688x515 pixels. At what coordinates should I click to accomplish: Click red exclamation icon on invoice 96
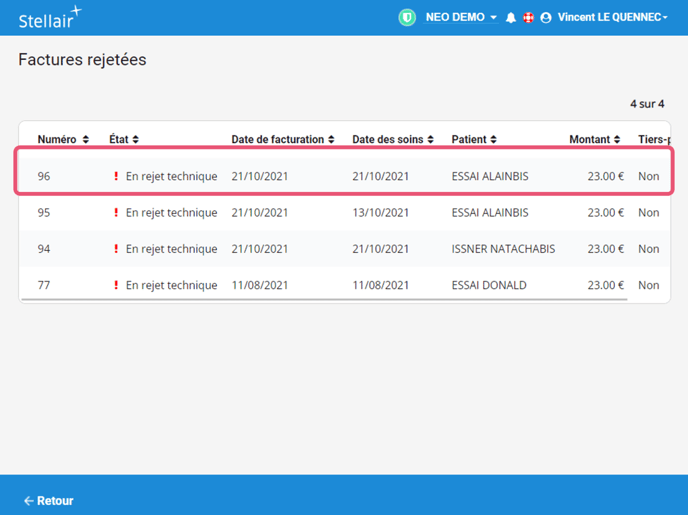(x=116, y=177)
